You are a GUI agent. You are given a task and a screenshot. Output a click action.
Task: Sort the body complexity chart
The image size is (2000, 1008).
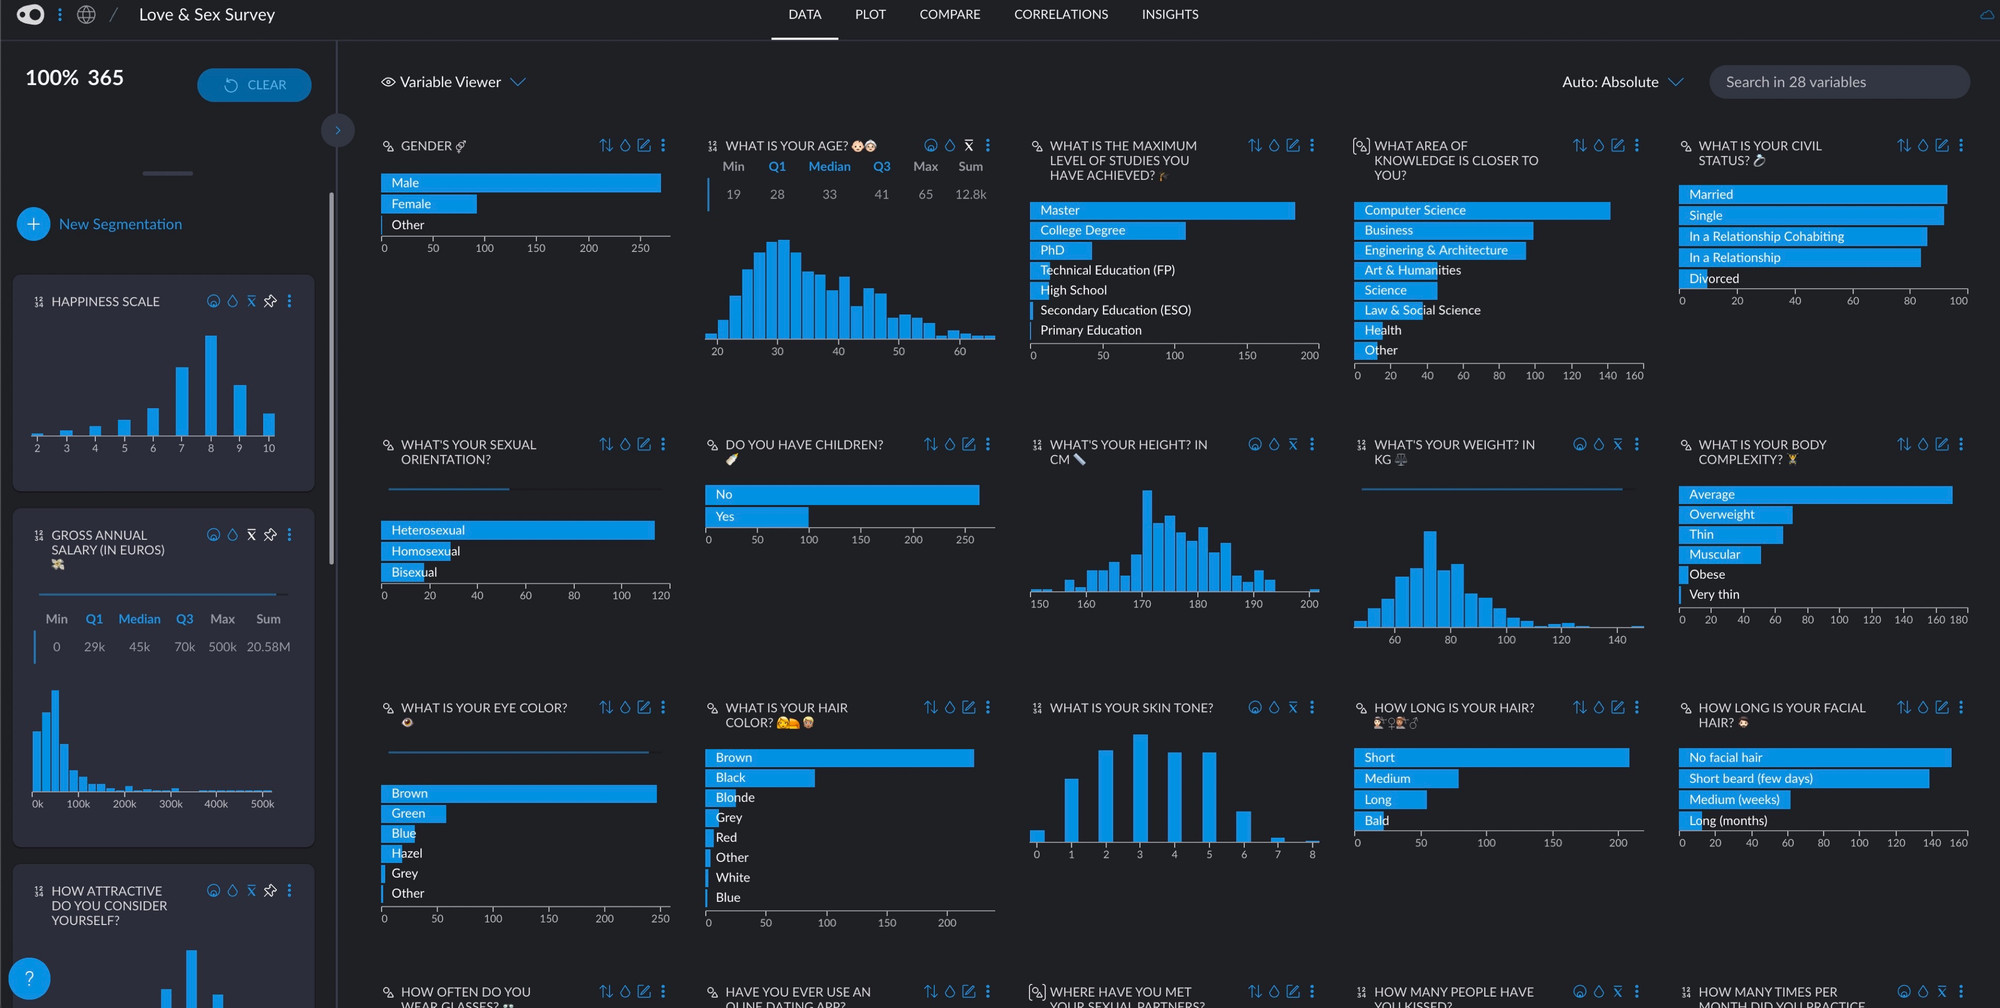1904,445
